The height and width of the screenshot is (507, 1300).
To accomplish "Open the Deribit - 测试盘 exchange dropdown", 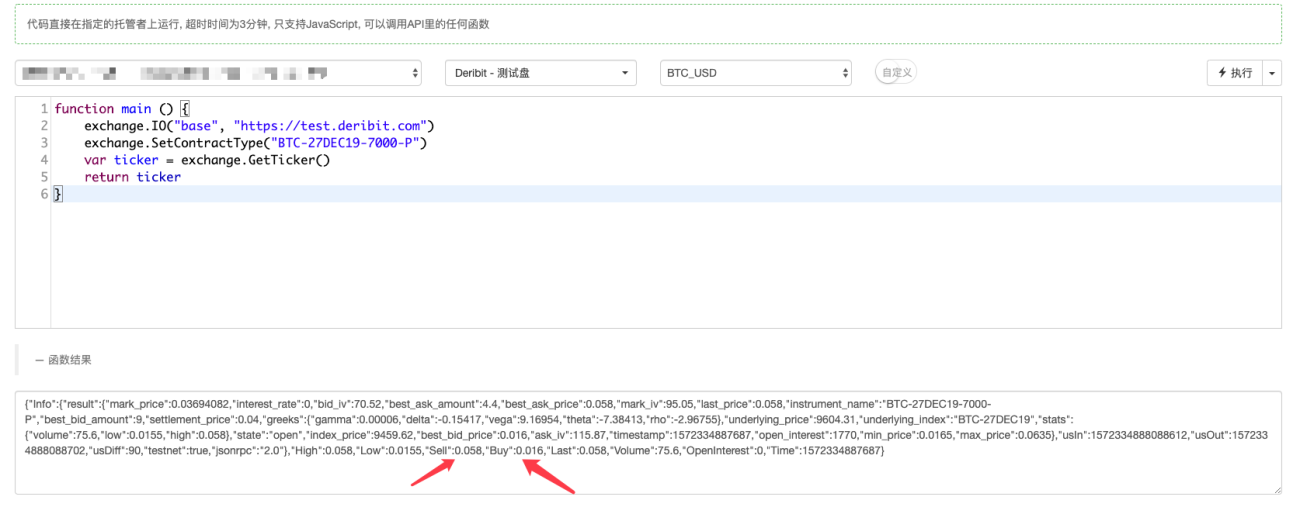I will (x=540, y=73).
